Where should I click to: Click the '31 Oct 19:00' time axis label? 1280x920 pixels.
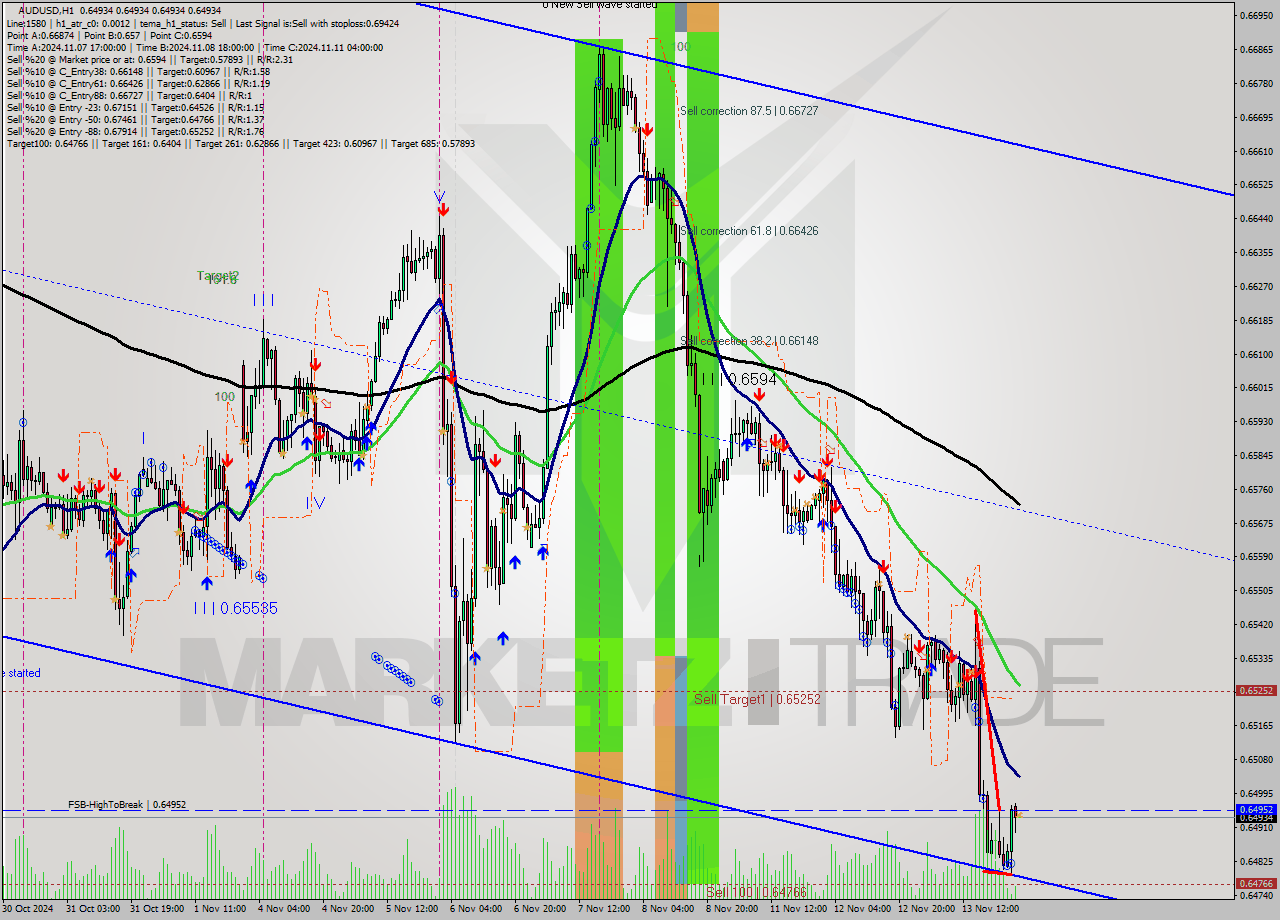pos(157,909)
